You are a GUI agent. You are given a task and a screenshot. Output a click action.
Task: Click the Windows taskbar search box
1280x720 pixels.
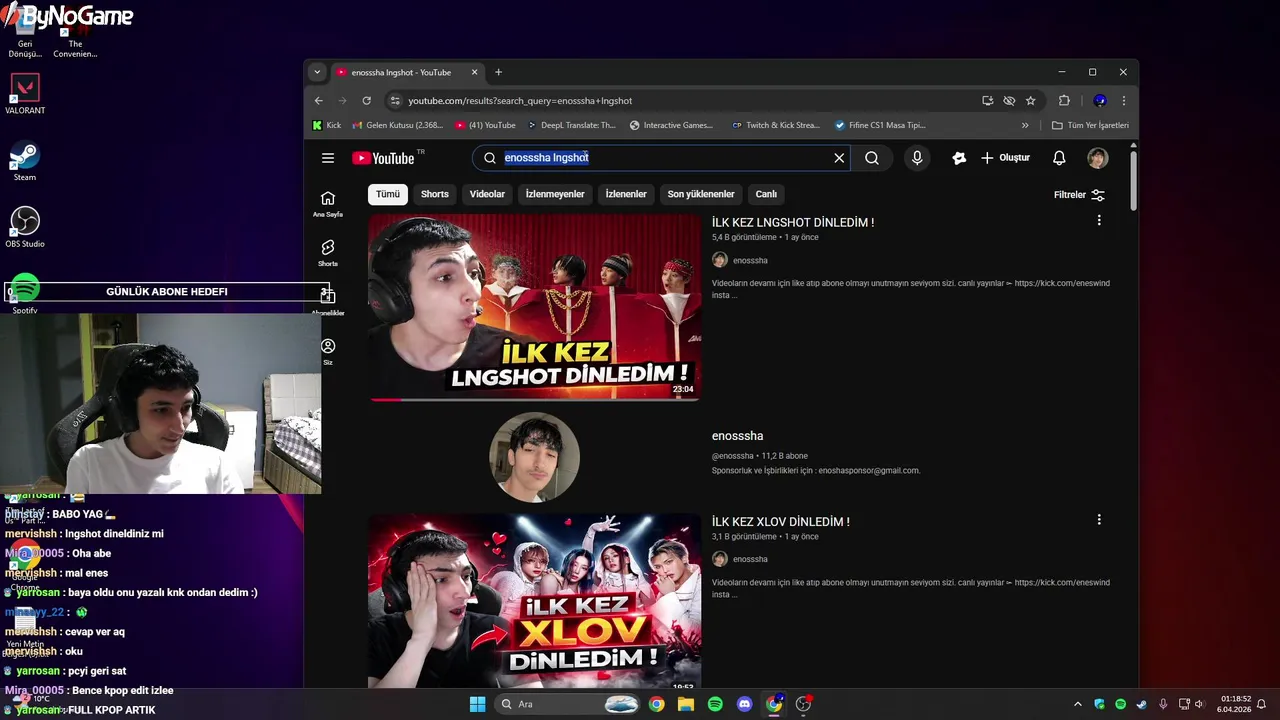coord(568,704)
